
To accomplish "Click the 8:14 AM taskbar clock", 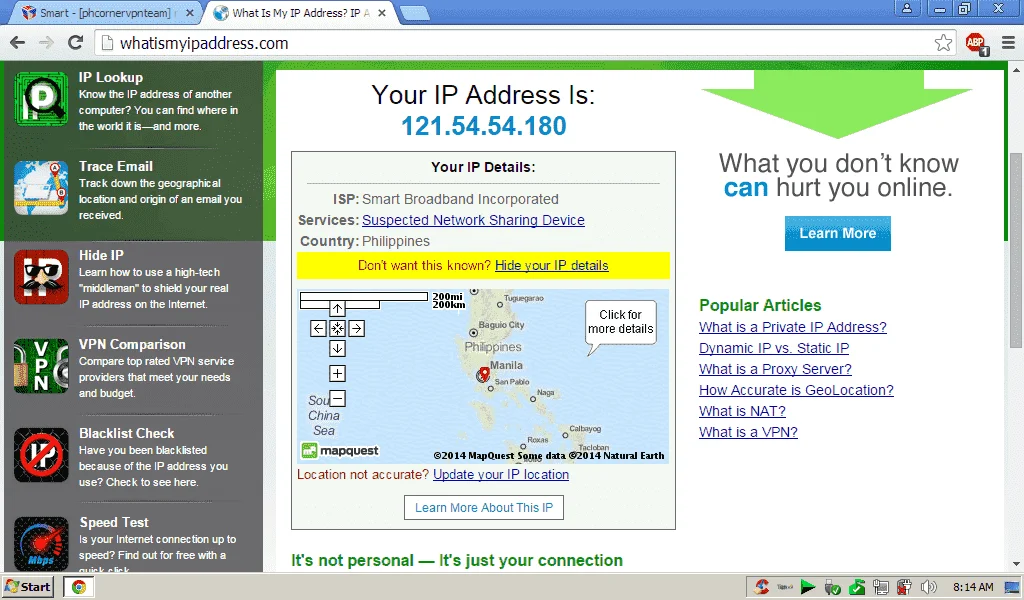I will point(973,587).
